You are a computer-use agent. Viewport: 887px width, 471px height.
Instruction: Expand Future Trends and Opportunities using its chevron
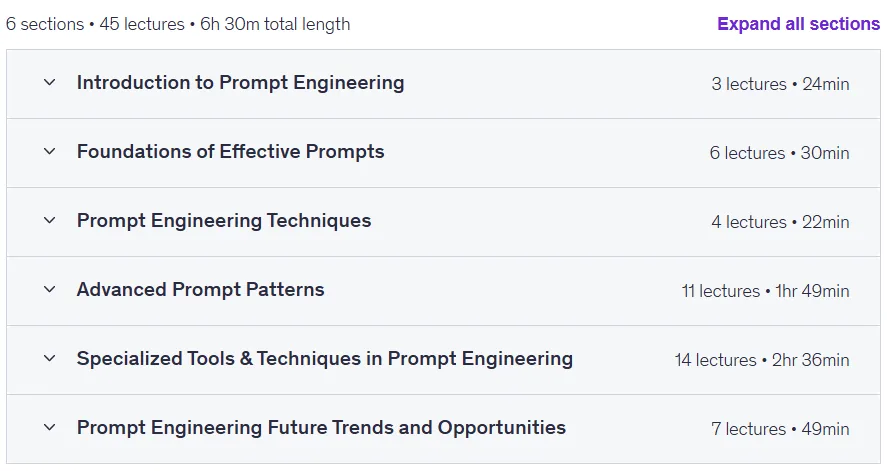[50, 427]
